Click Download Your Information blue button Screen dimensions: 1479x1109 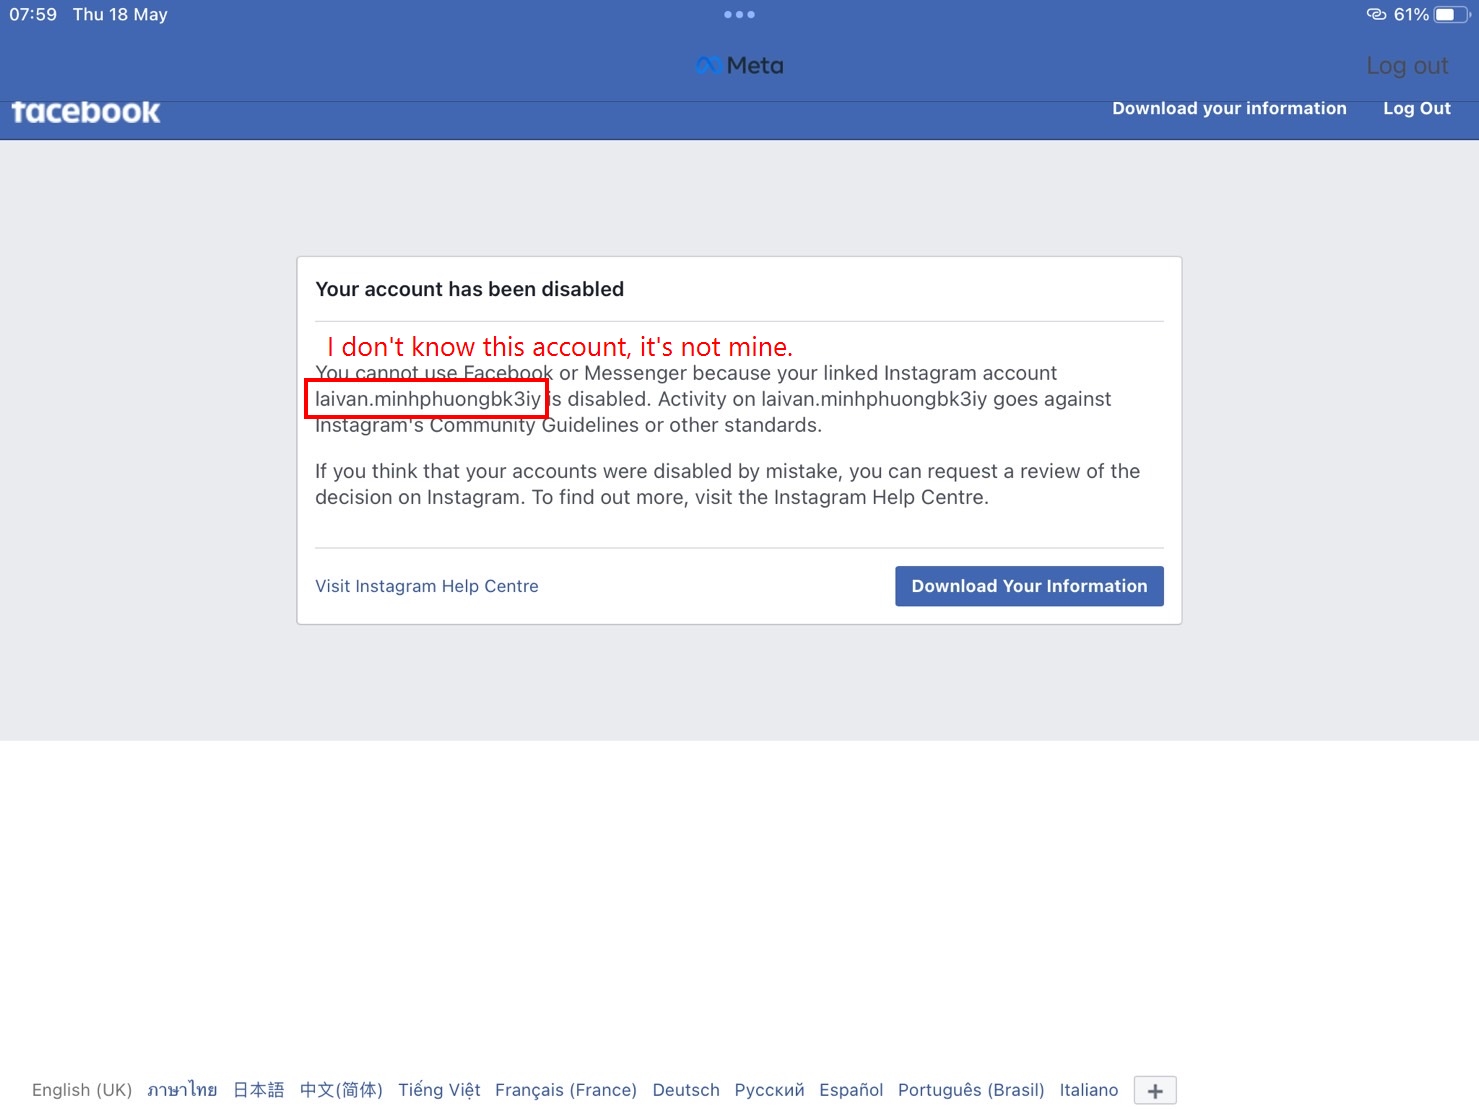[x=1029, y=586]
